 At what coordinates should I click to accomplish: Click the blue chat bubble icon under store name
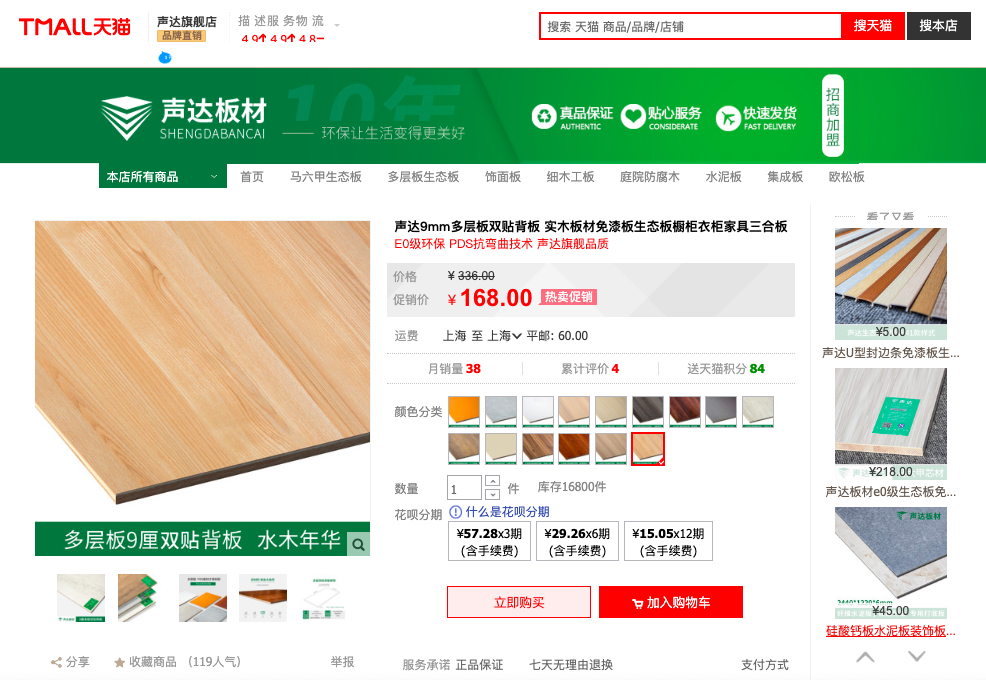click(x=165, y=58)
